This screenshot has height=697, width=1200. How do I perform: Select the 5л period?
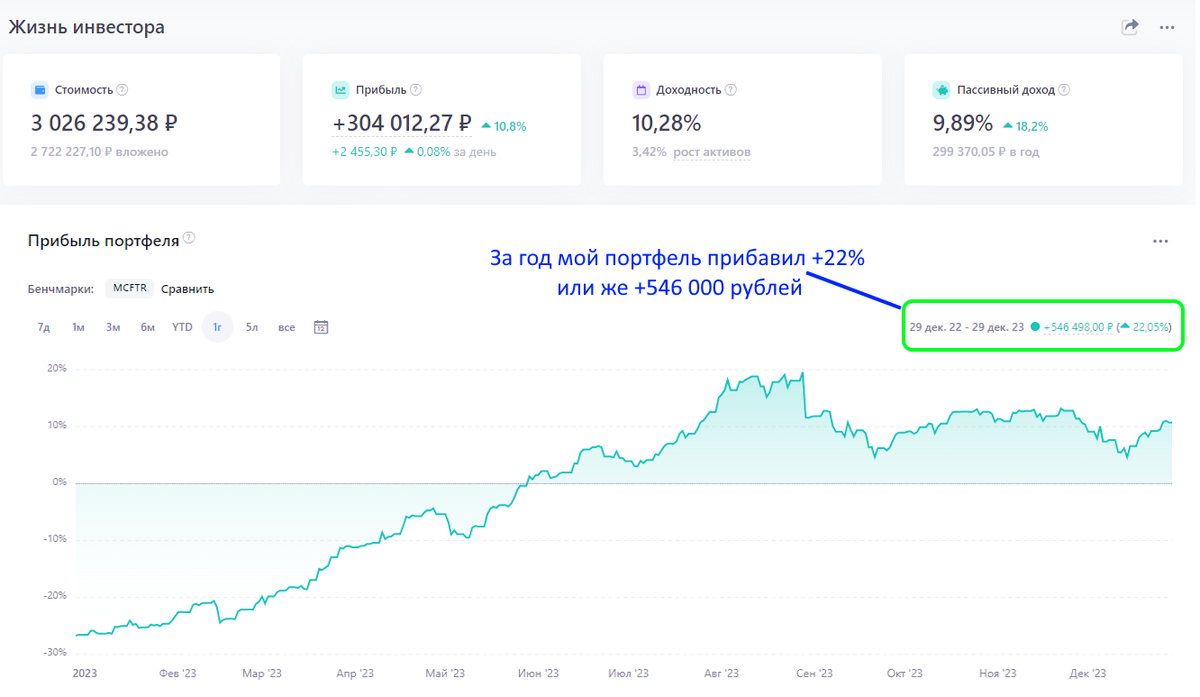[x=252, y=327]
